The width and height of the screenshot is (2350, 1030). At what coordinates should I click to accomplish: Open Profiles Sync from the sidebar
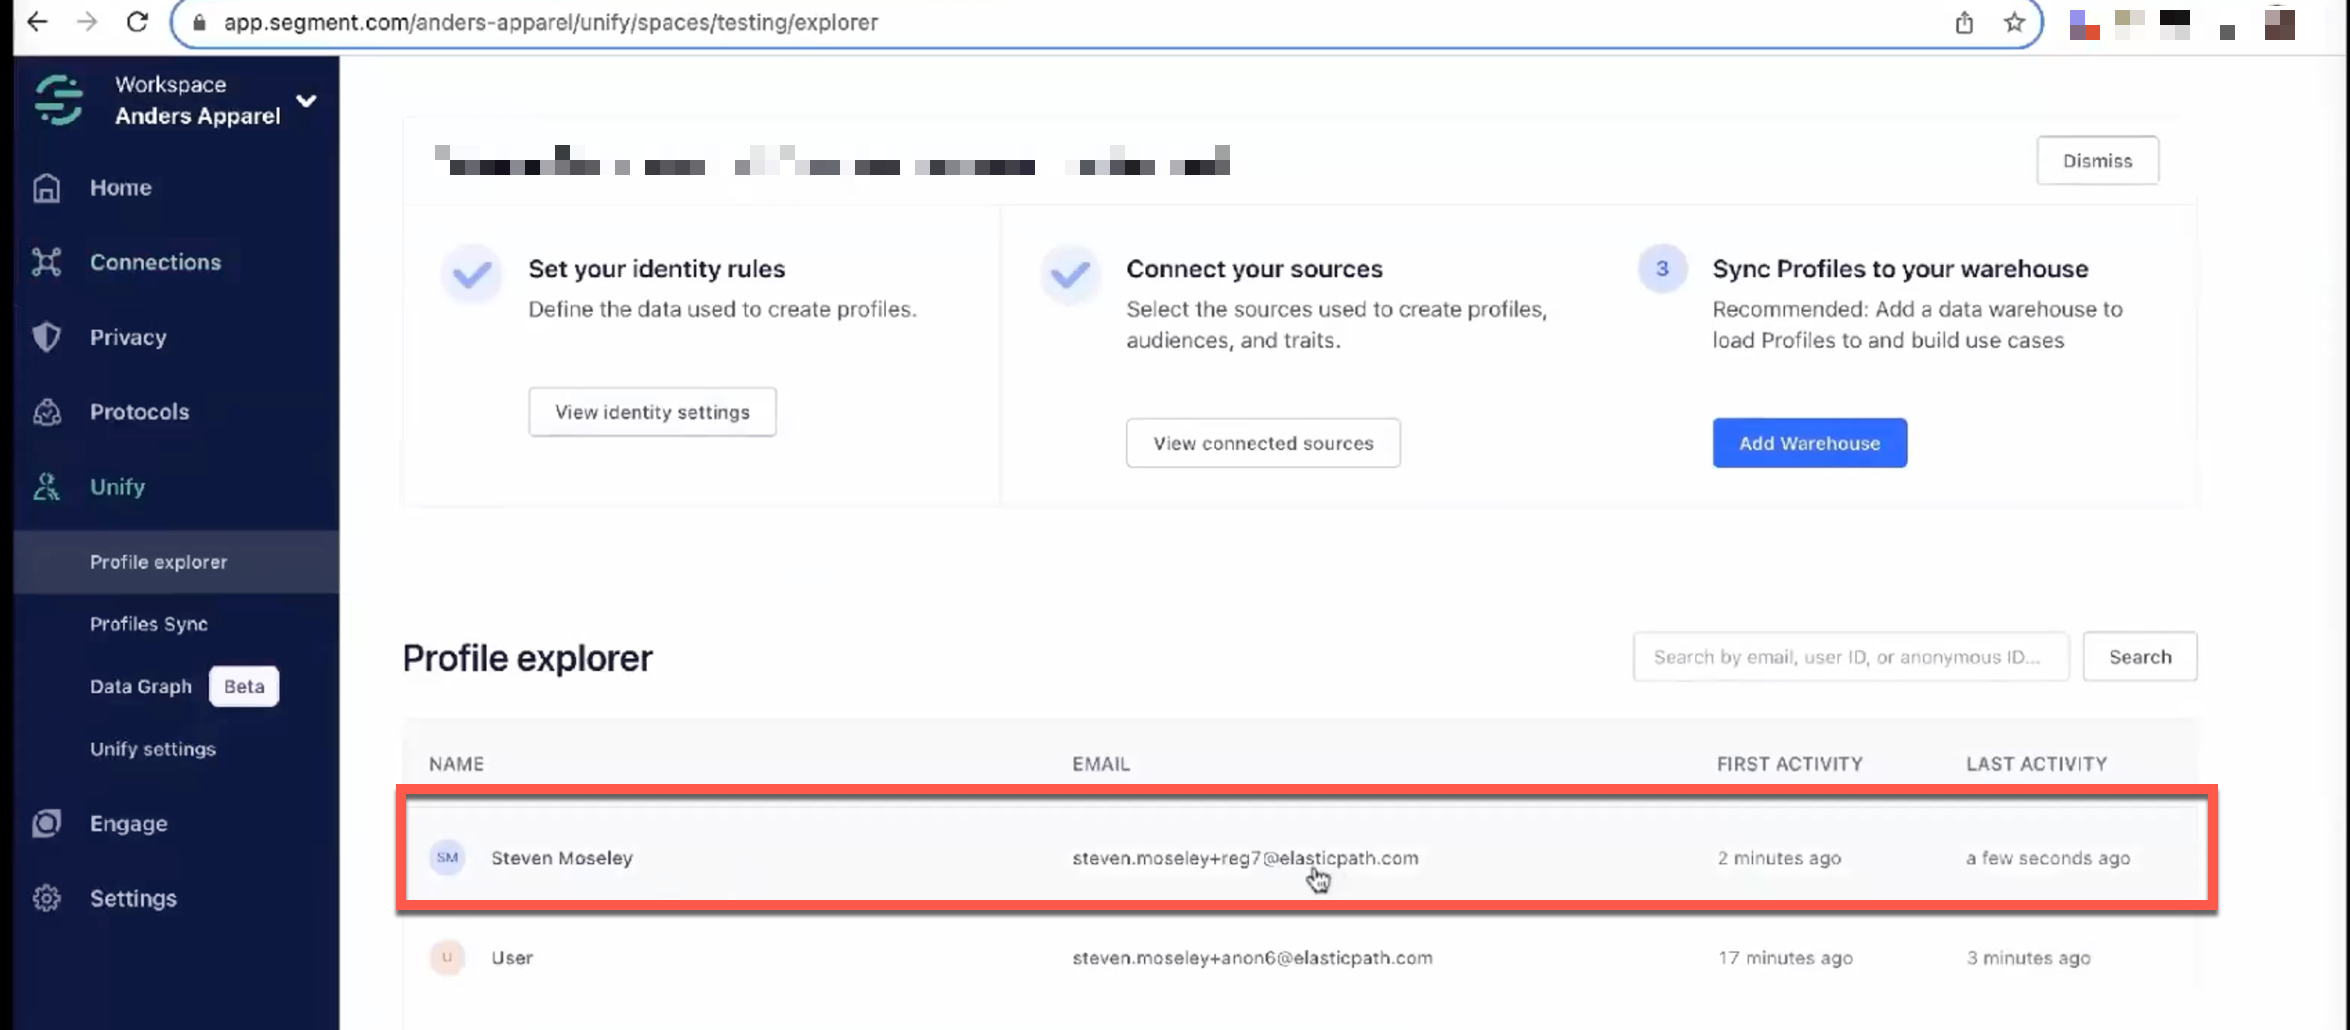pyautogui.click(x=148, y=623)
